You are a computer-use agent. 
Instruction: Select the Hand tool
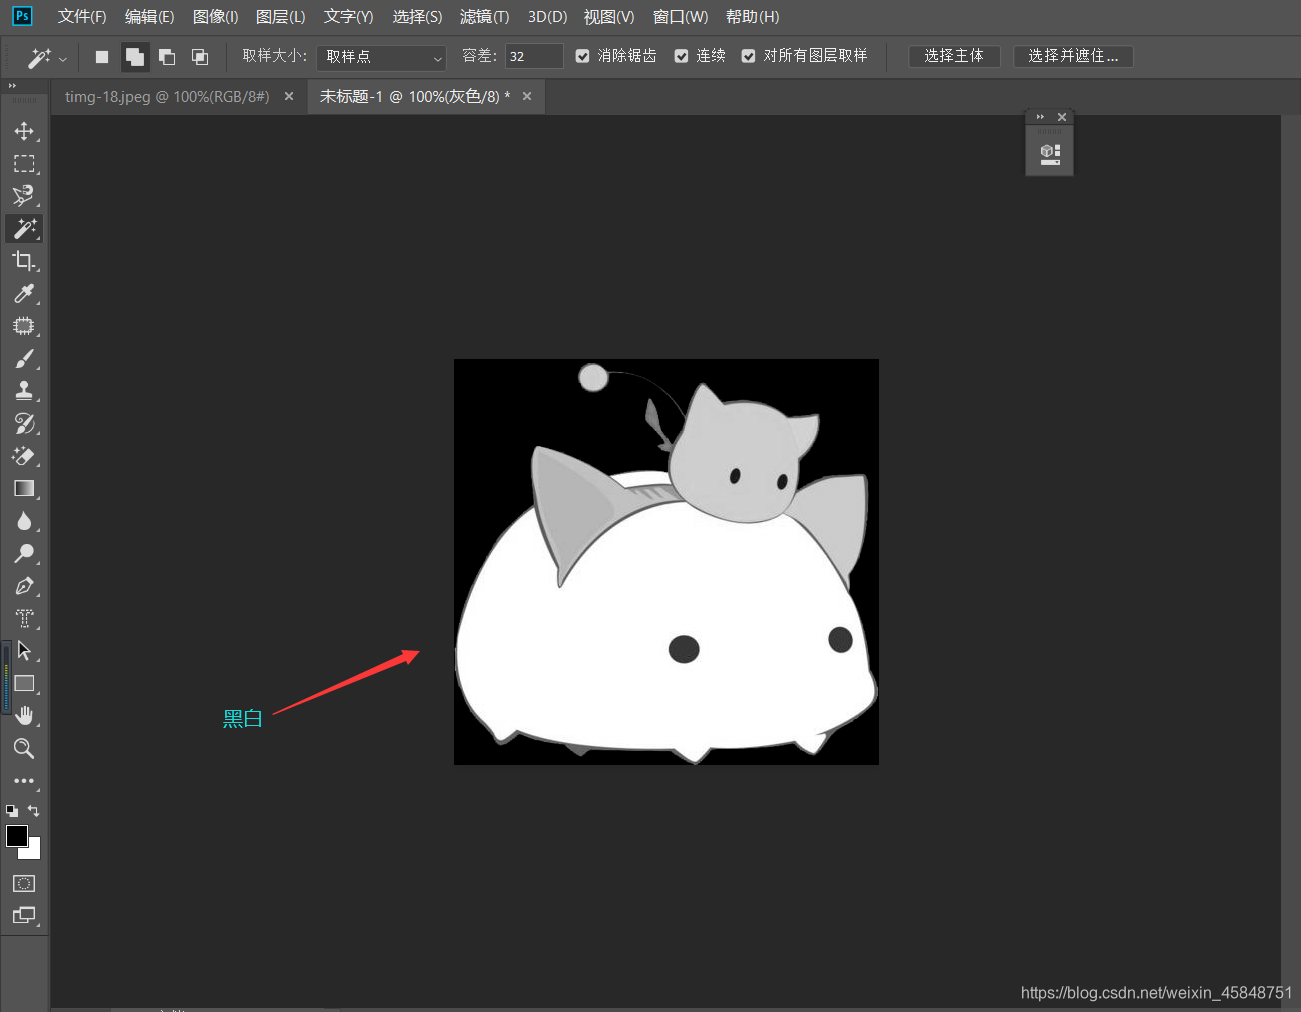24,716
